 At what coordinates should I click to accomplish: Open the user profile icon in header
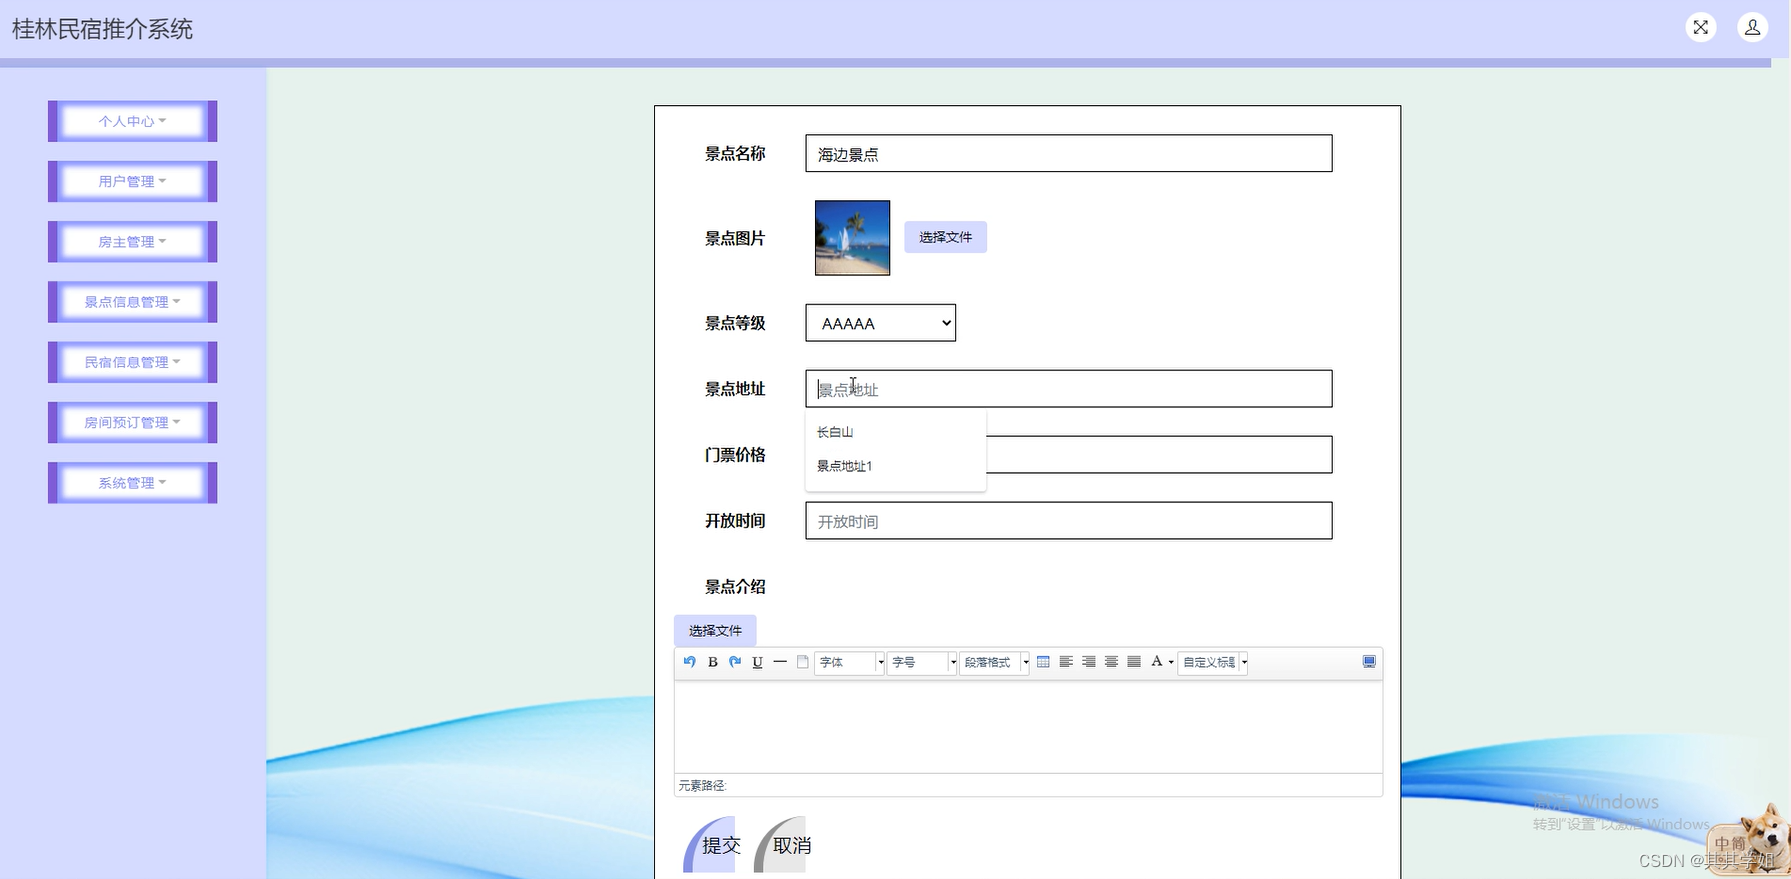(x=1753, y=27)
